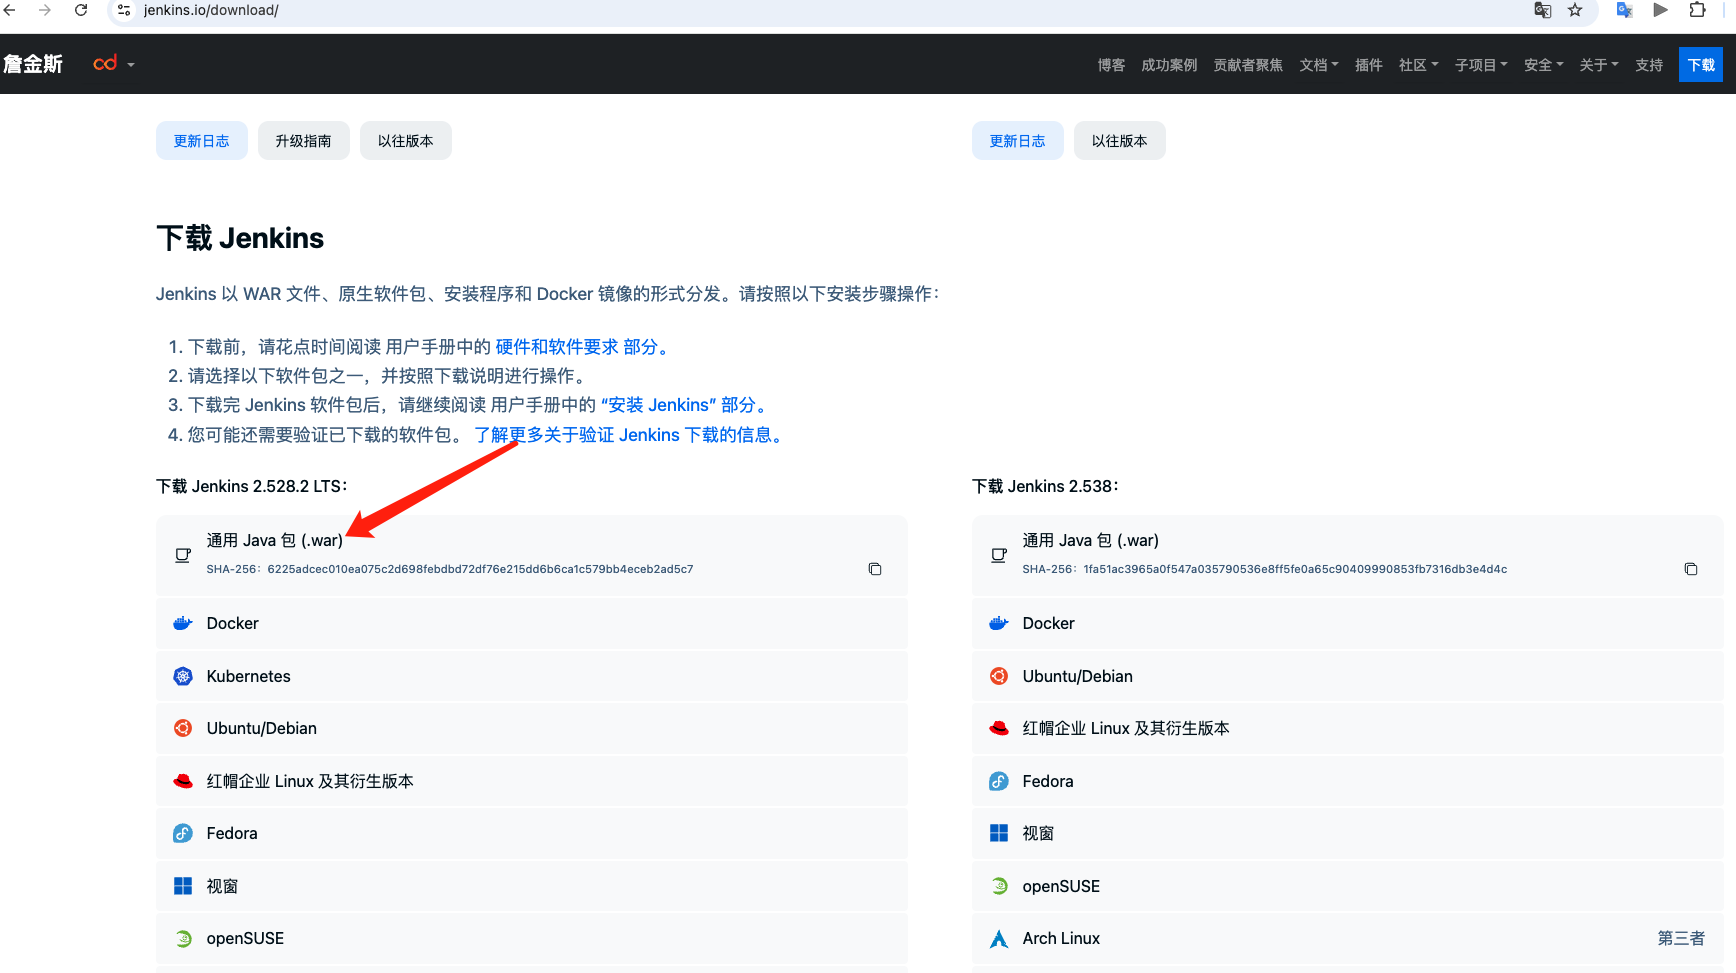Select Fedora in the 2.538 list
Image resolution: width=1736 pixels, height=973 pixels.
pos(1348,781)
